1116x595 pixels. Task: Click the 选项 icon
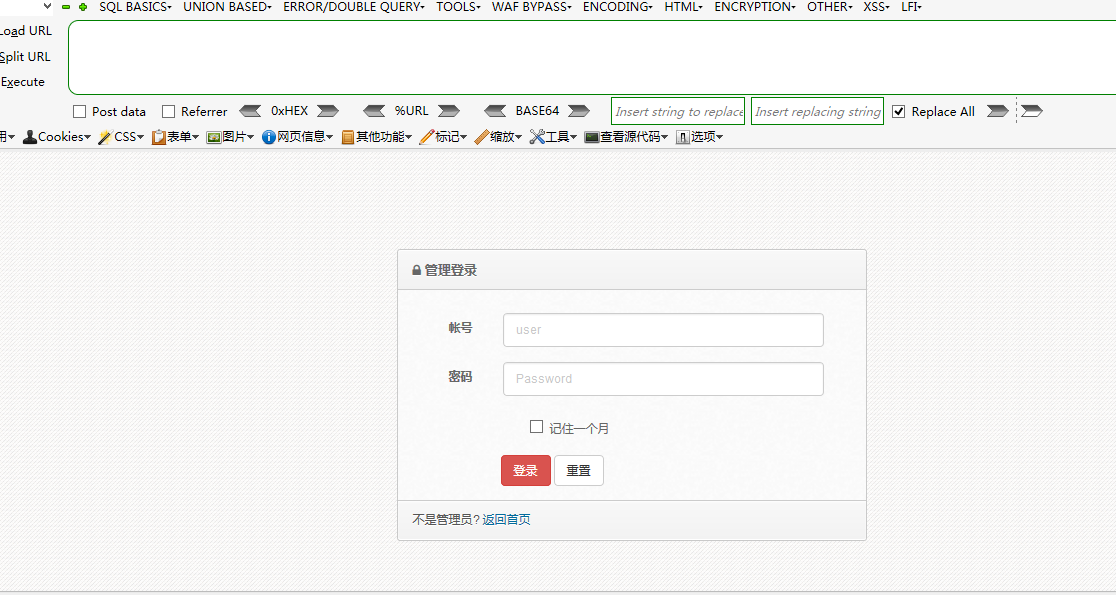point(683,137)
